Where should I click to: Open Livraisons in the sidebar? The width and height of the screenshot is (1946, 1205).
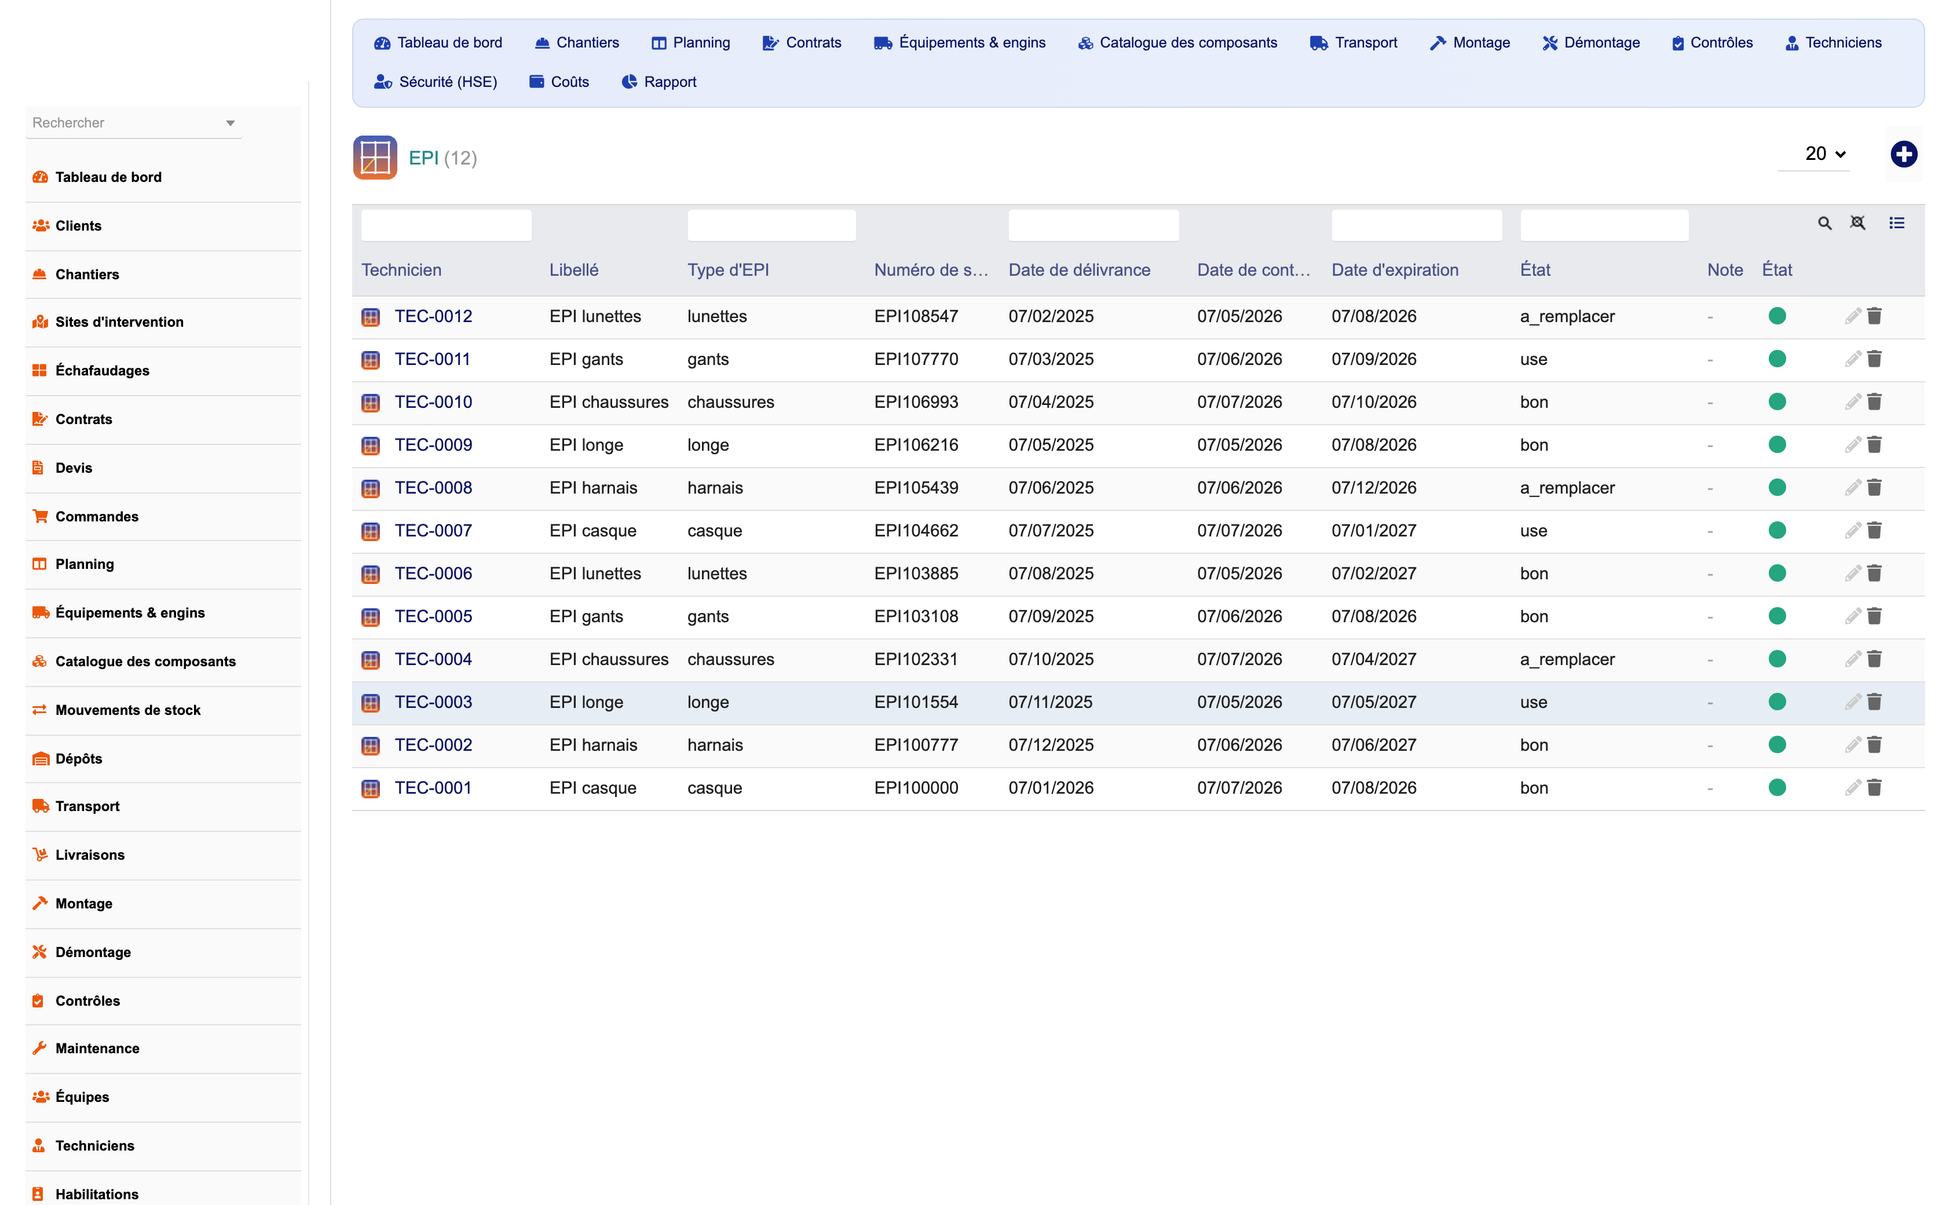click(163, 855)
